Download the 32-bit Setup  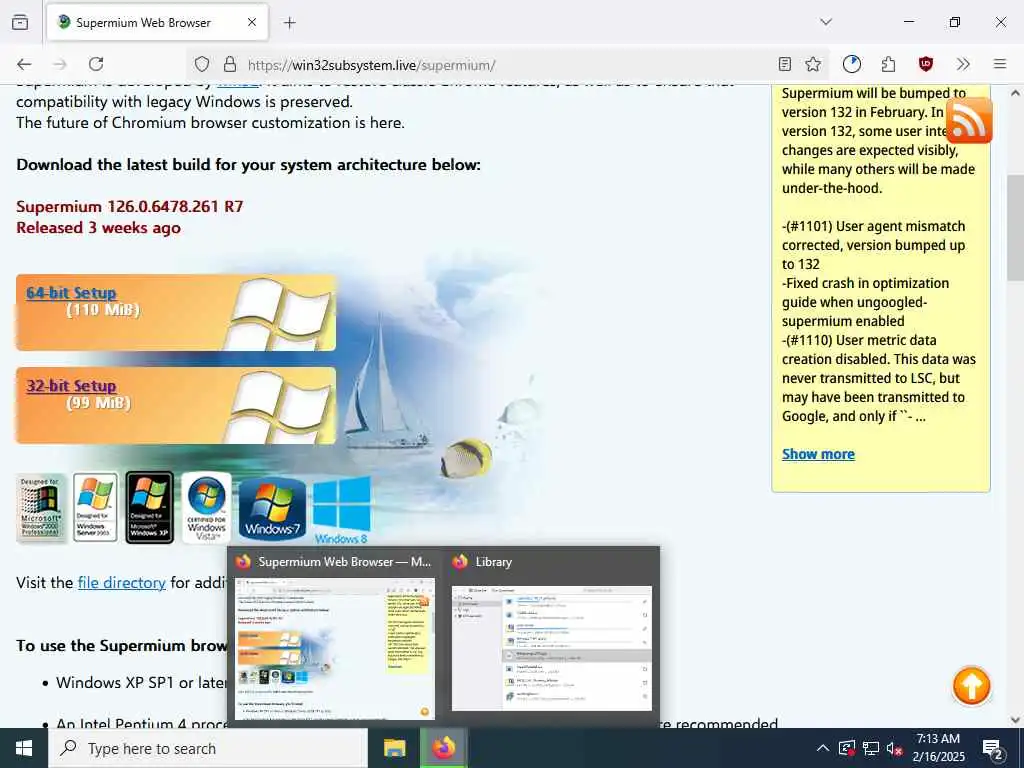[x=71, y=385]
